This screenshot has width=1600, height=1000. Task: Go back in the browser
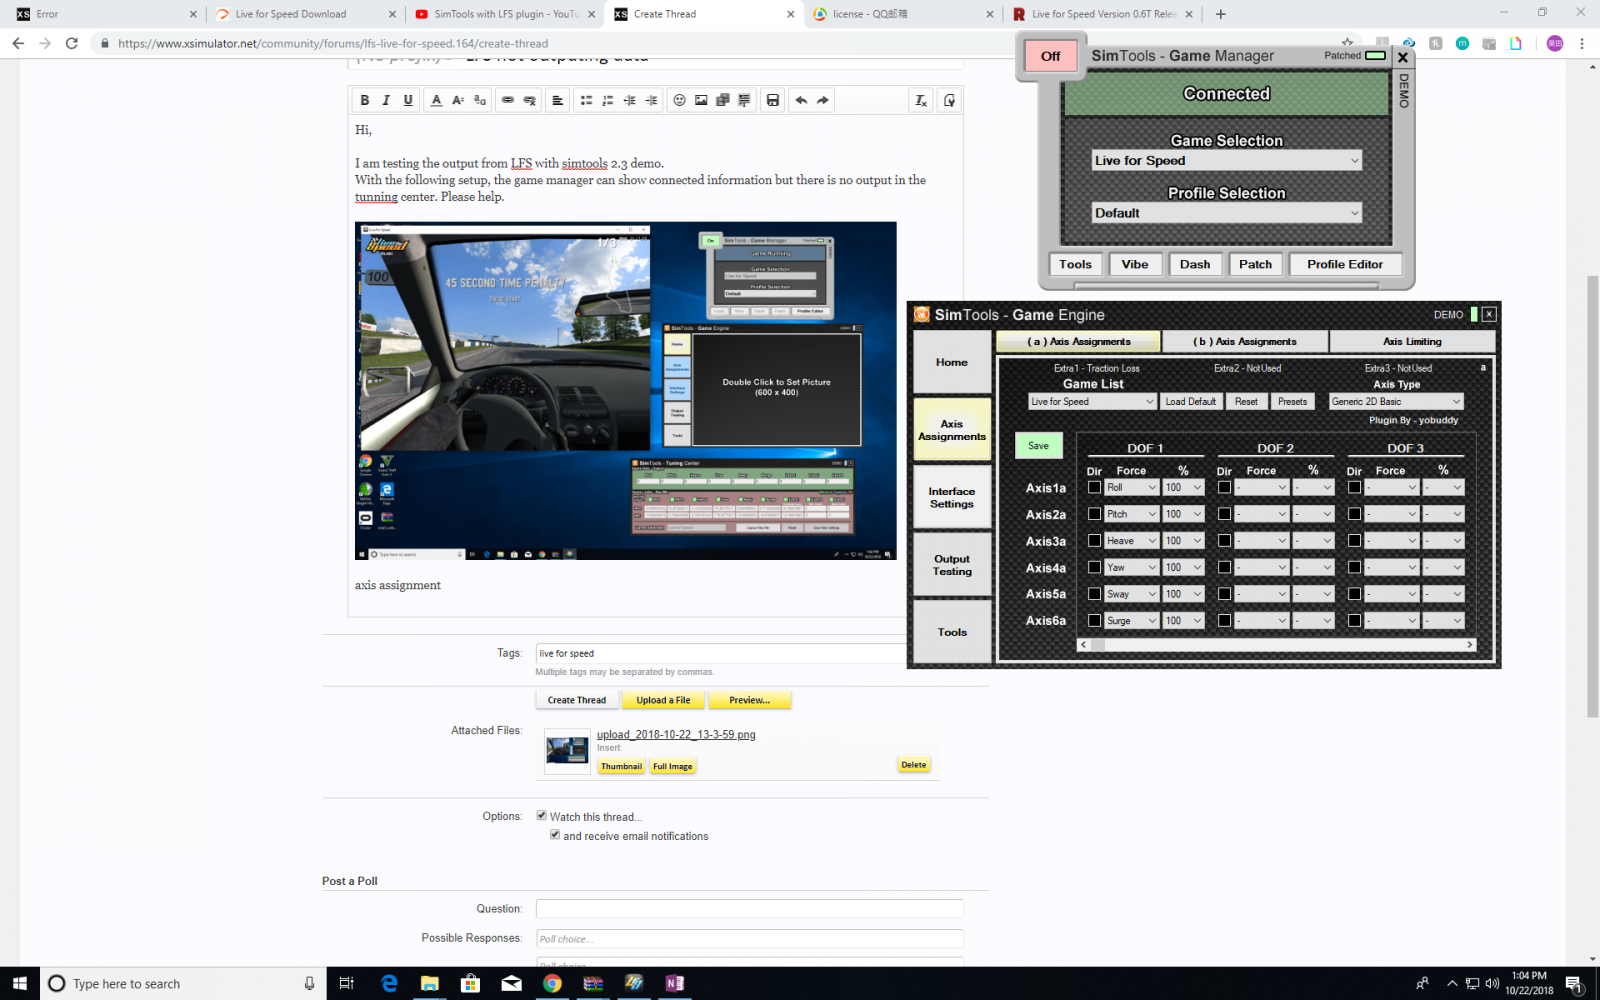(18, 43)
